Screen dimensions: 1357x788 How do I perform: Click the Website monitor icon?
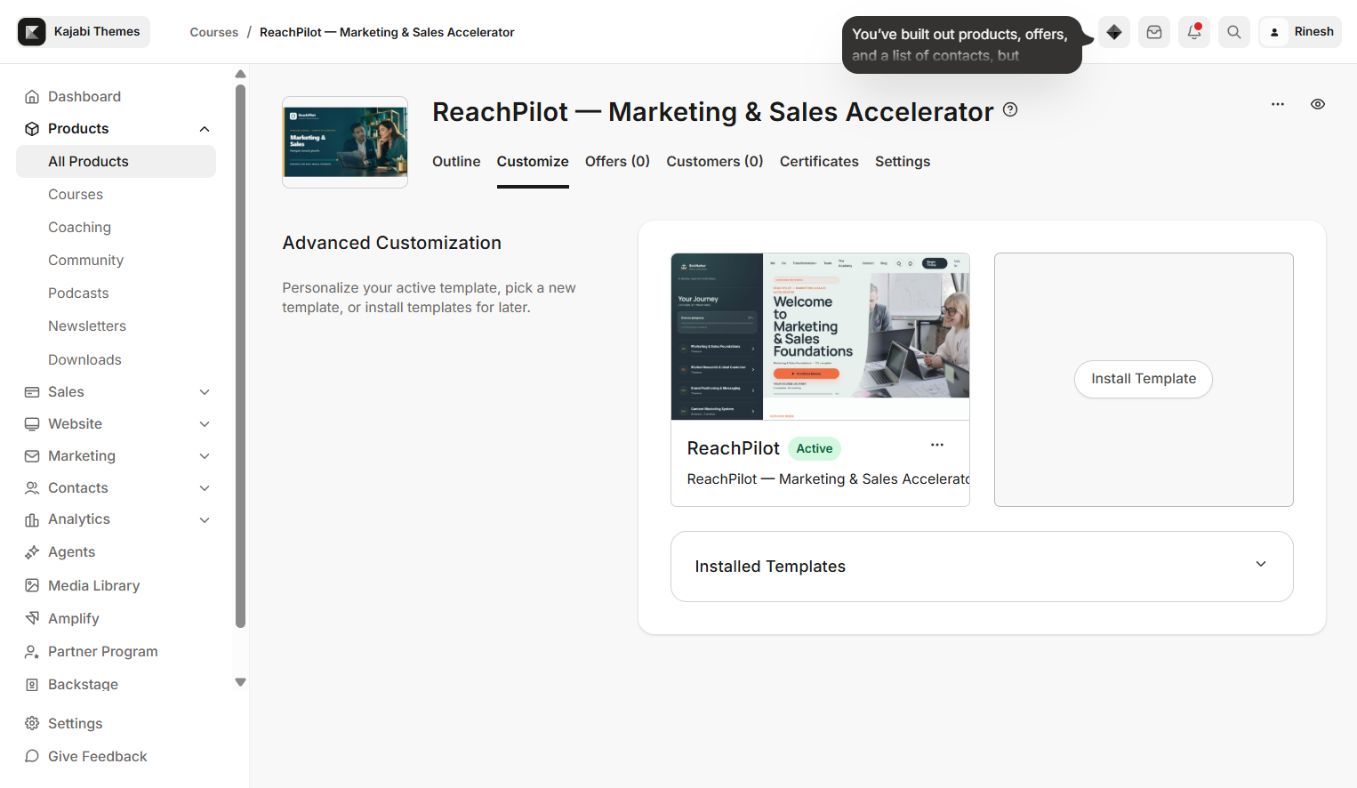(x=31, y=424)
